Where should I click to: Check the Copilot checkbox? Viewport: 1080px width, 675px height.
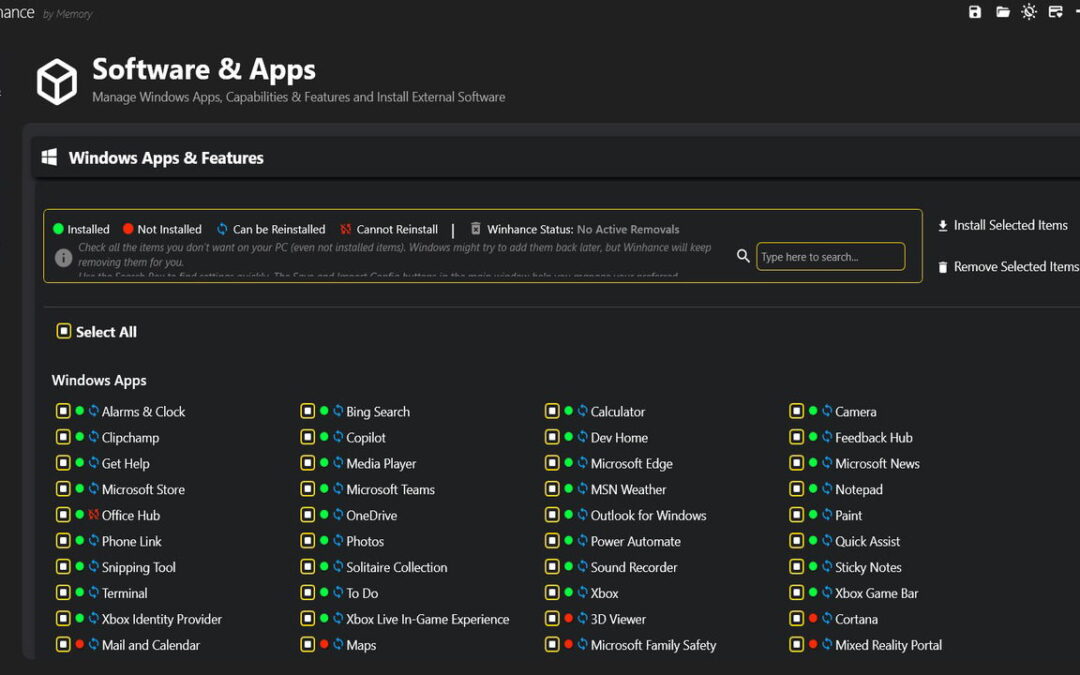(307, 437)
